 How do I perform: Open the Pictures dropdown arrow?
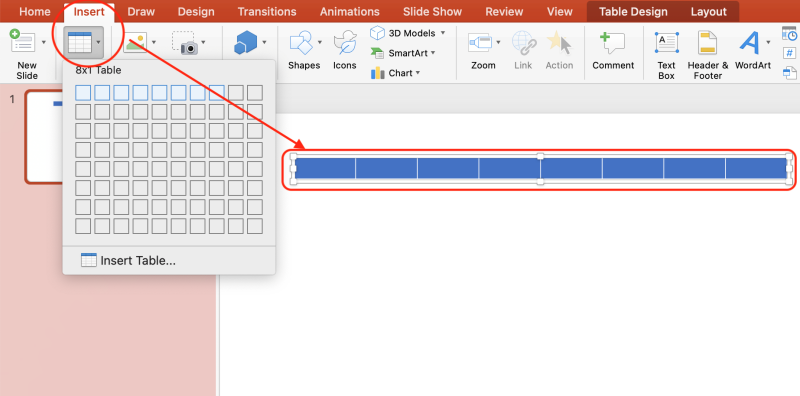click(154, 42)
